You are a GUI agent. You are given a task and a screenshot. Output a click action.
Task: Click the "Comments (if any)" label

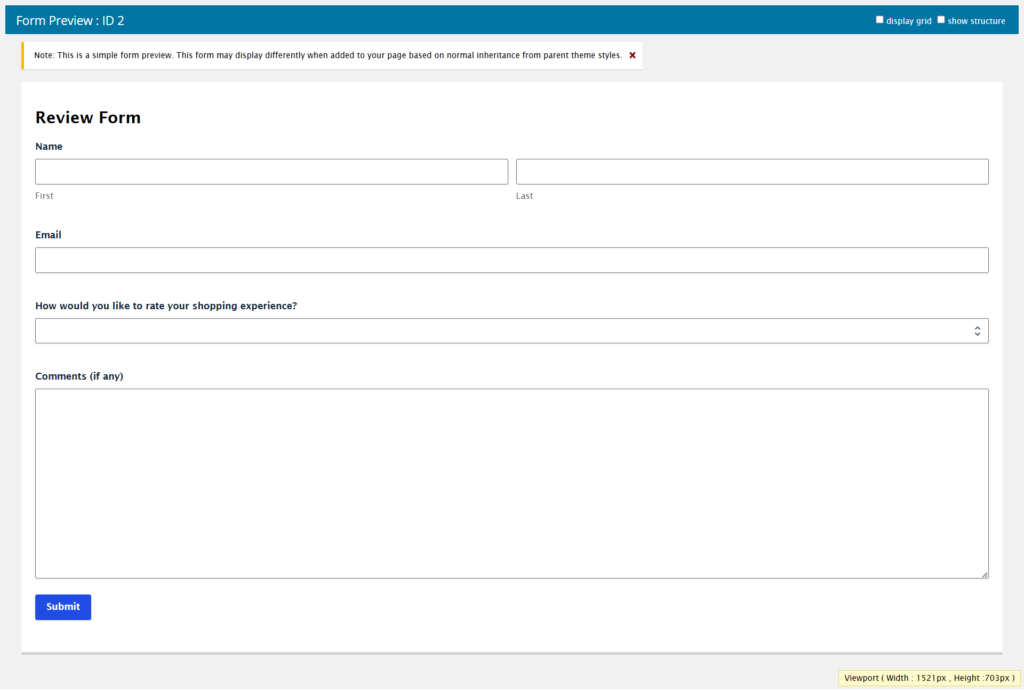click(x=79, y=377)
